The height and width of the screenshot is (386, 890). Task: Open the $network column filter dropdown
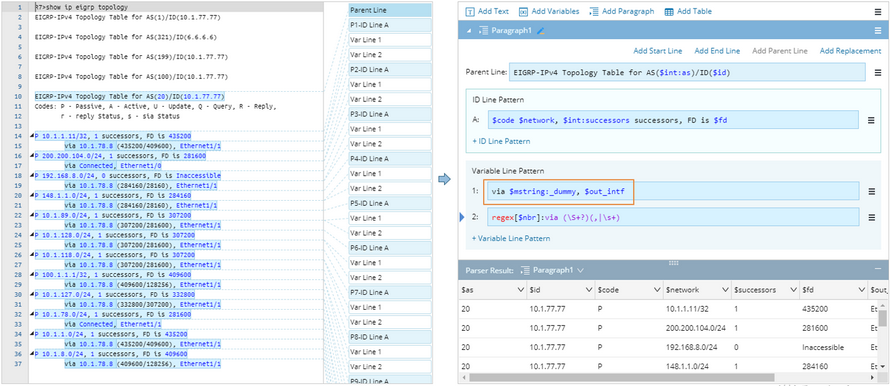(x=725, y=290)
